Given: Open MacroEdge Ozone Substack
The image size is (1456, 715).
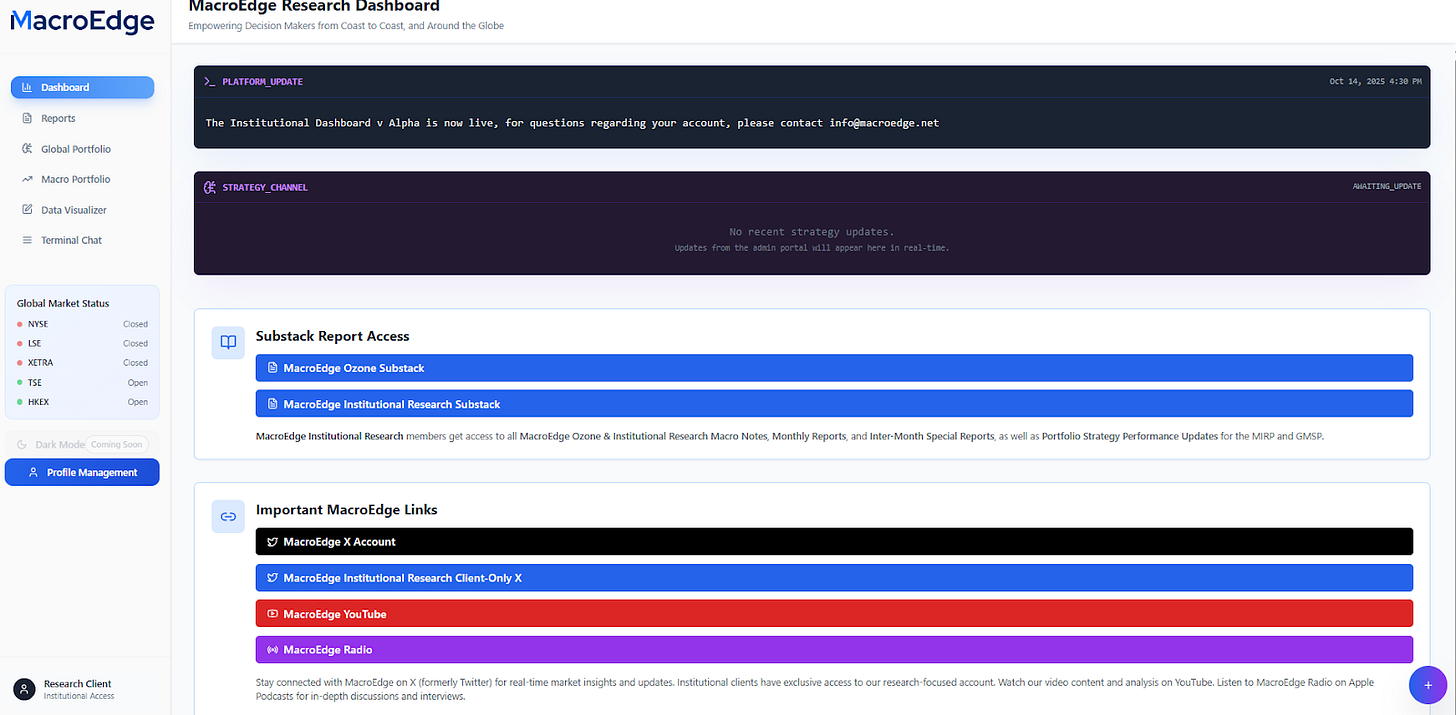Looking at the screenshot, I should 834,368.
